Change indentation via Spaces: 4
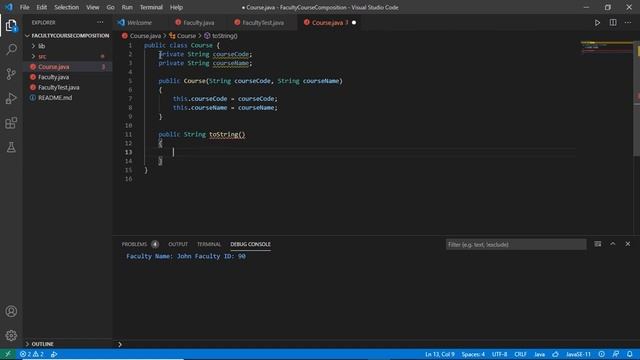Image resolution: width=640 pixels, height=360 pixels. click(x=473, y=354)
